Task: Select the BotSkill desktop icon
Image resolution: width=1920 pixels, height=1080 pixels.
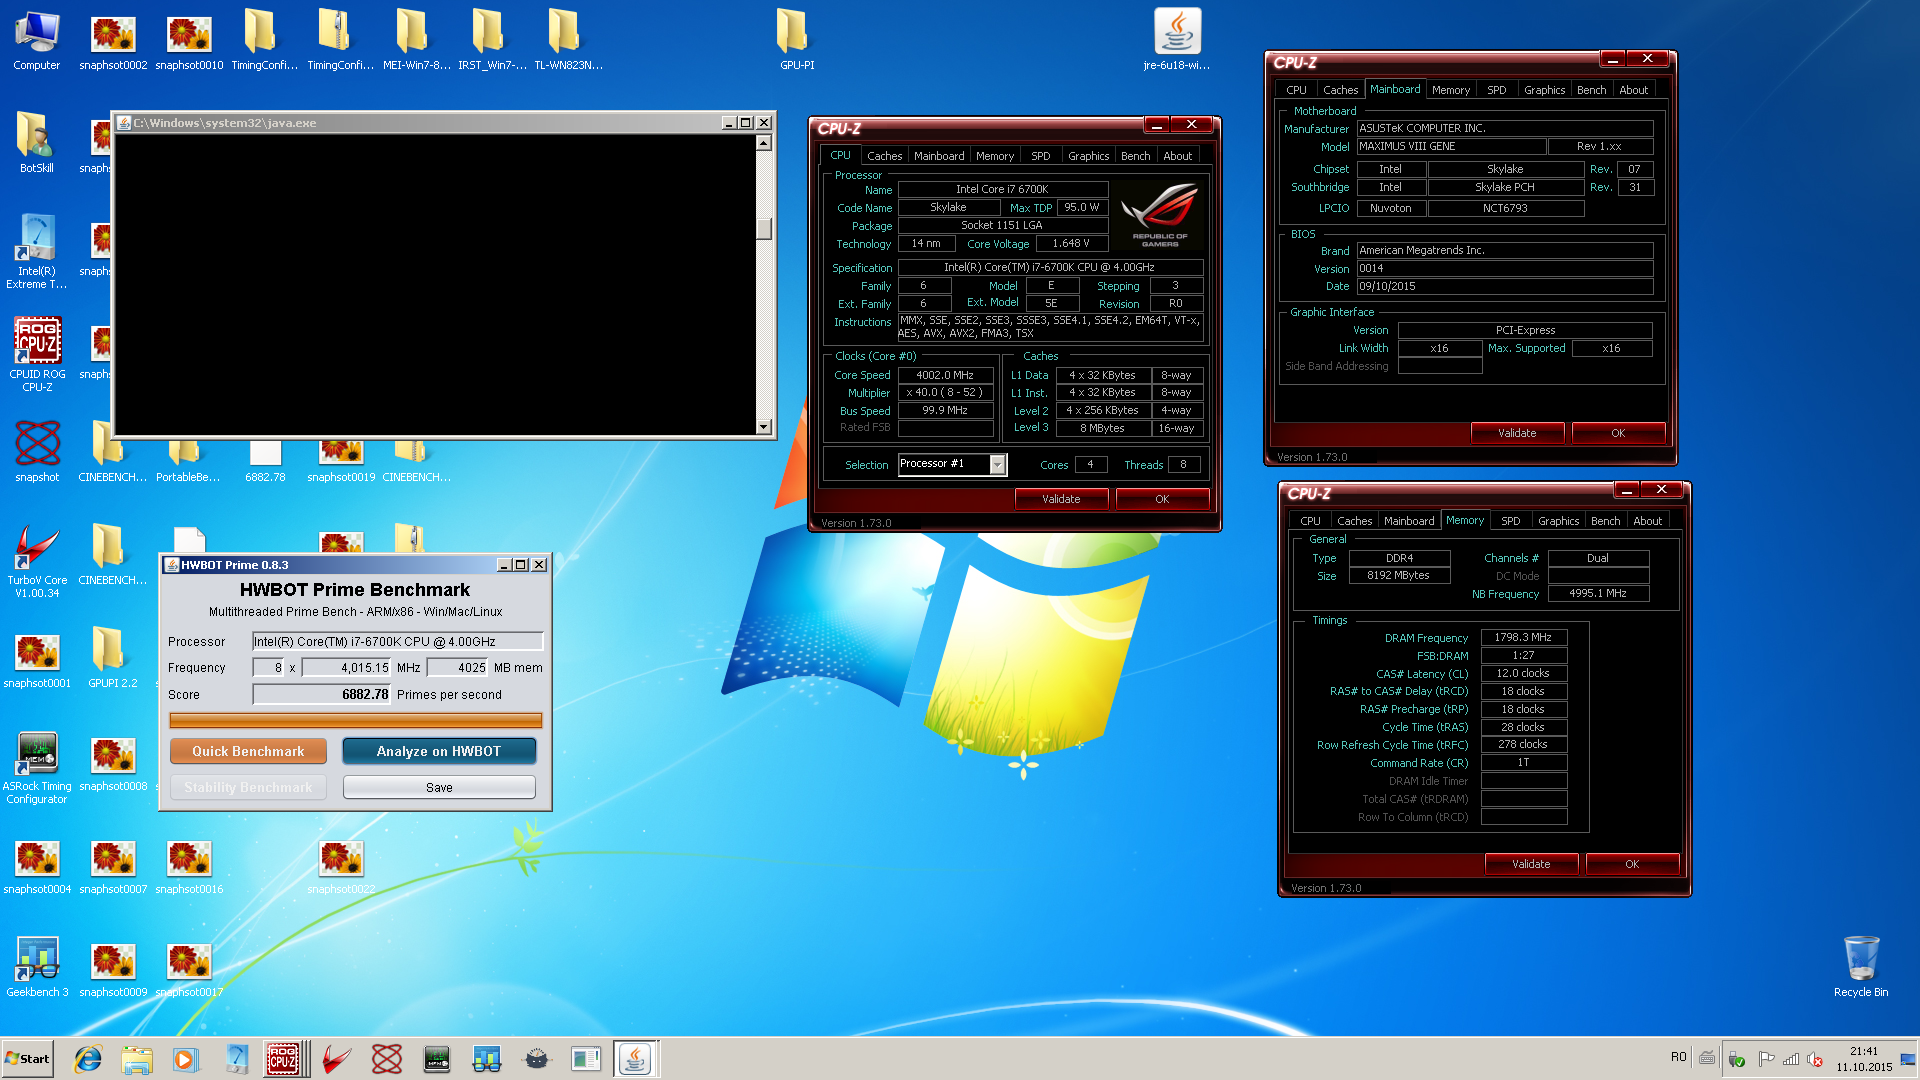Action: pyautogui.click(x=37, y=143)
